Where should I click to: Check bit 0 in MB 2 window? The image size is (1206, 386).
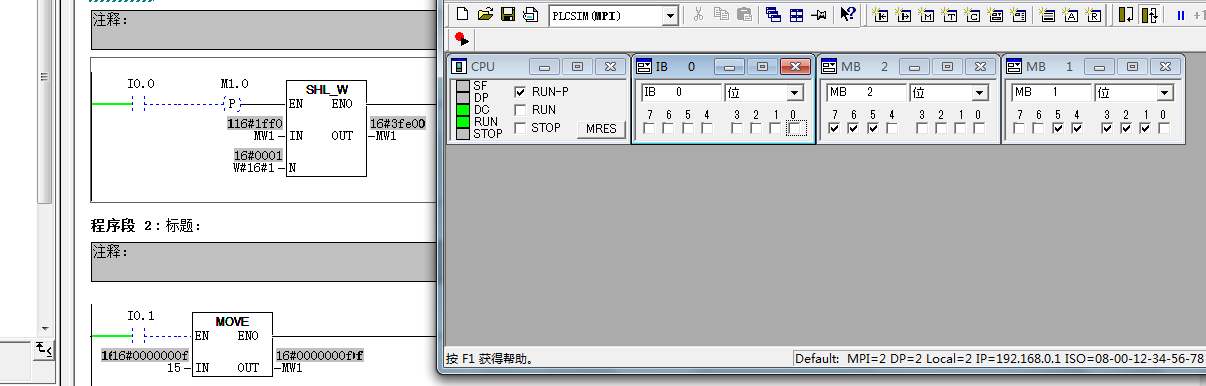coord(979,128)
